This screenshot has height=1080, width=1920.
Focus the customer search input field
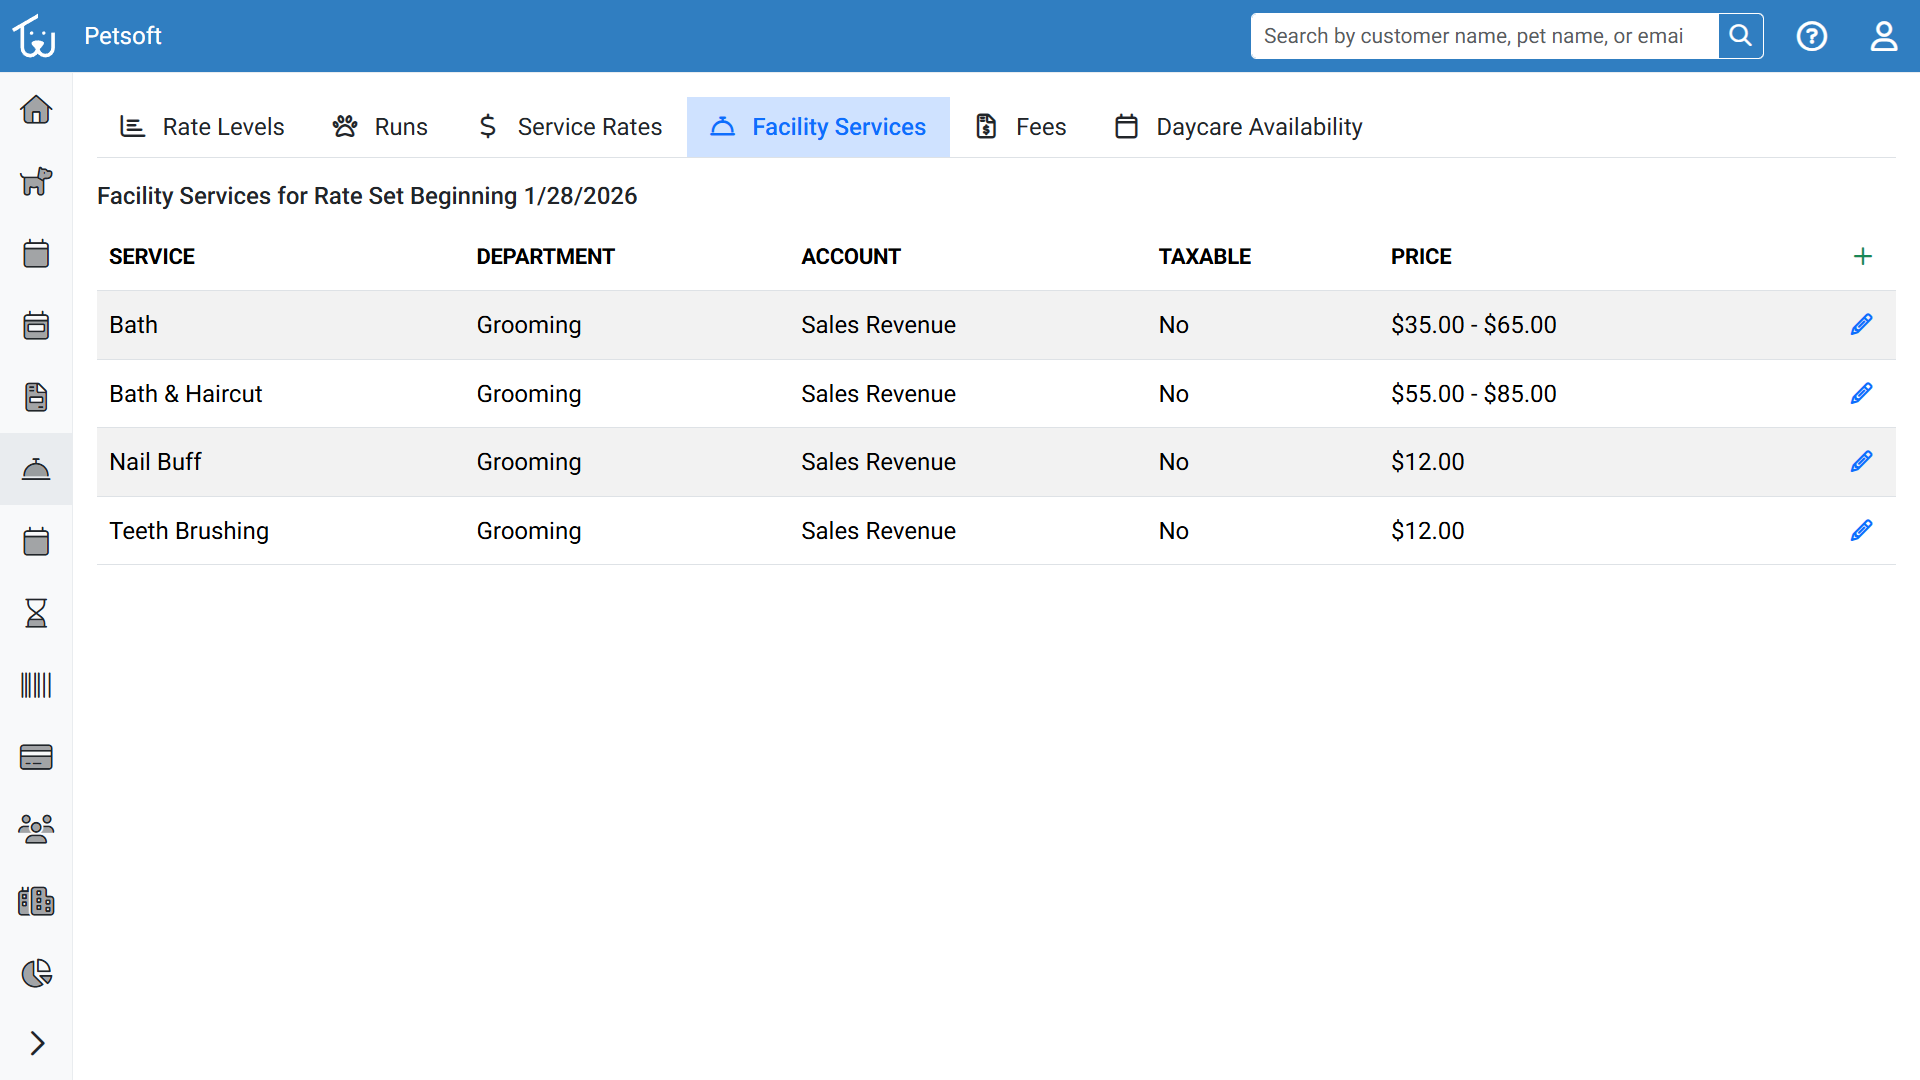point(1484,36)
